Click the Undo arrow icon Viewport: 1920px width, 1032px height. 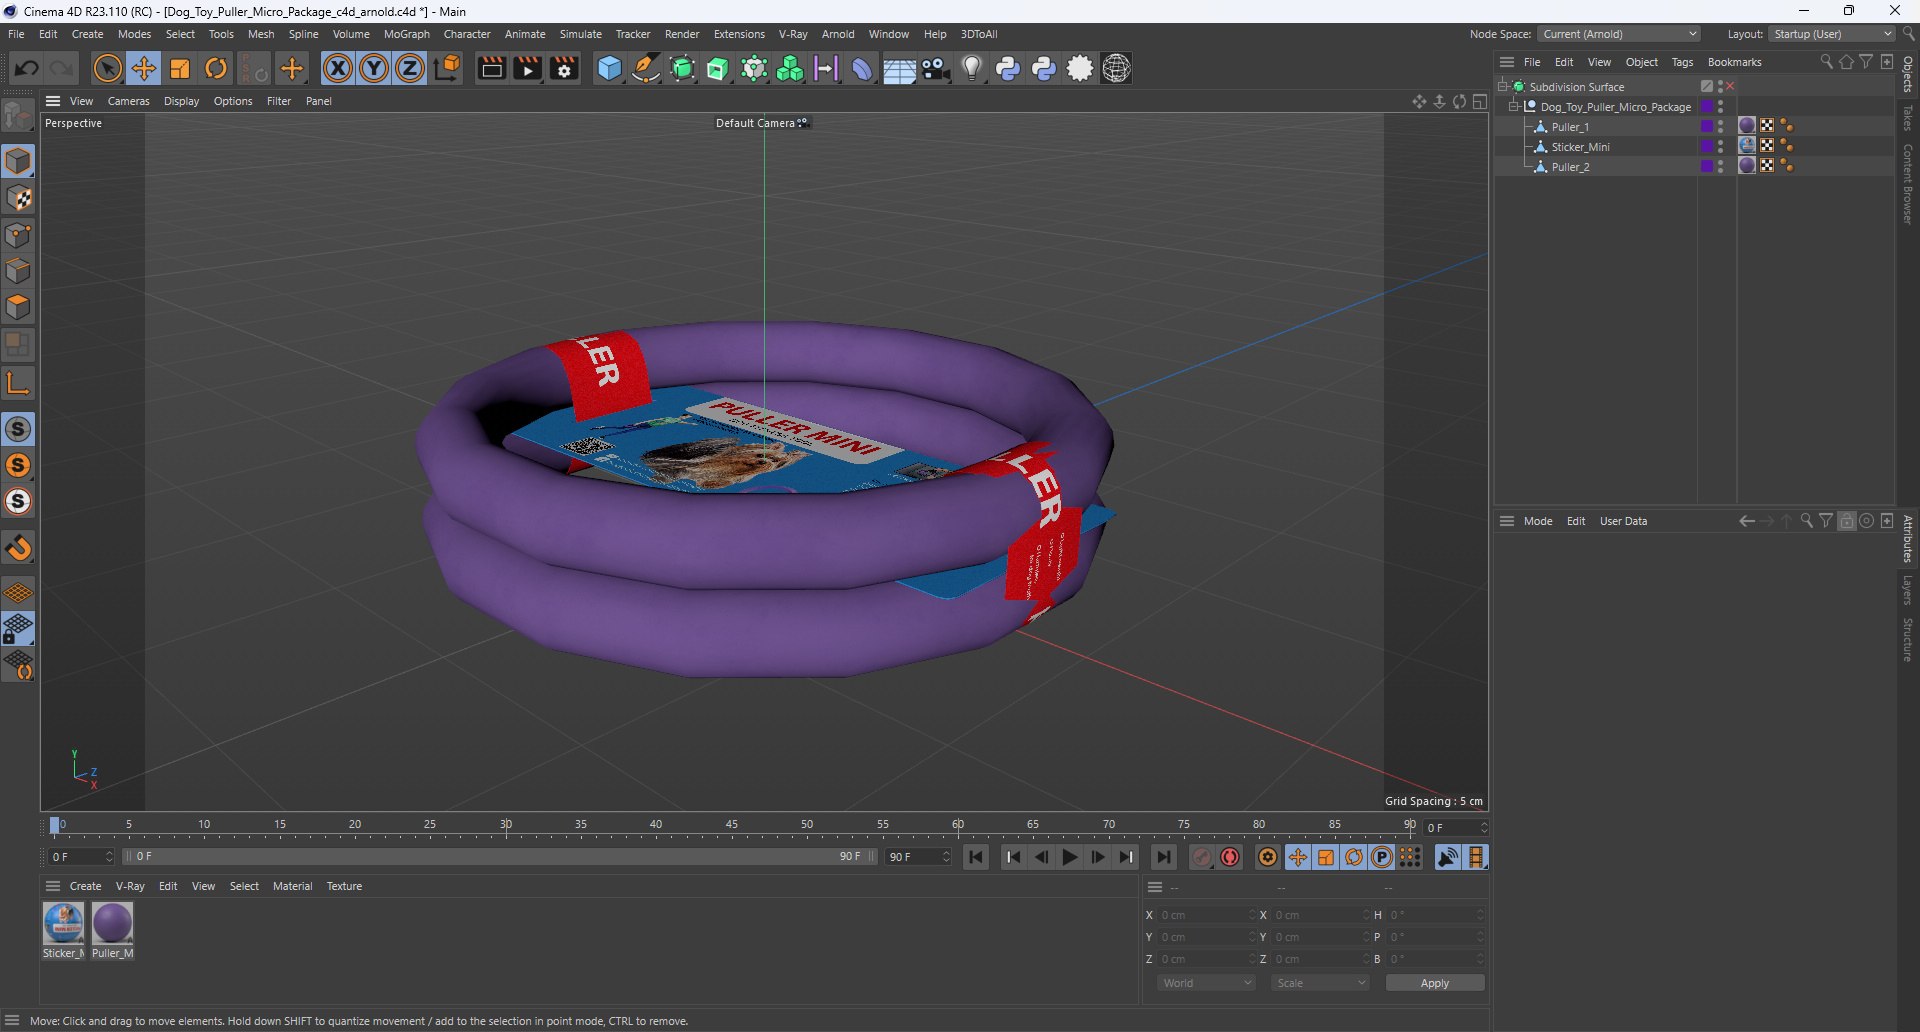tap(27, 68)
